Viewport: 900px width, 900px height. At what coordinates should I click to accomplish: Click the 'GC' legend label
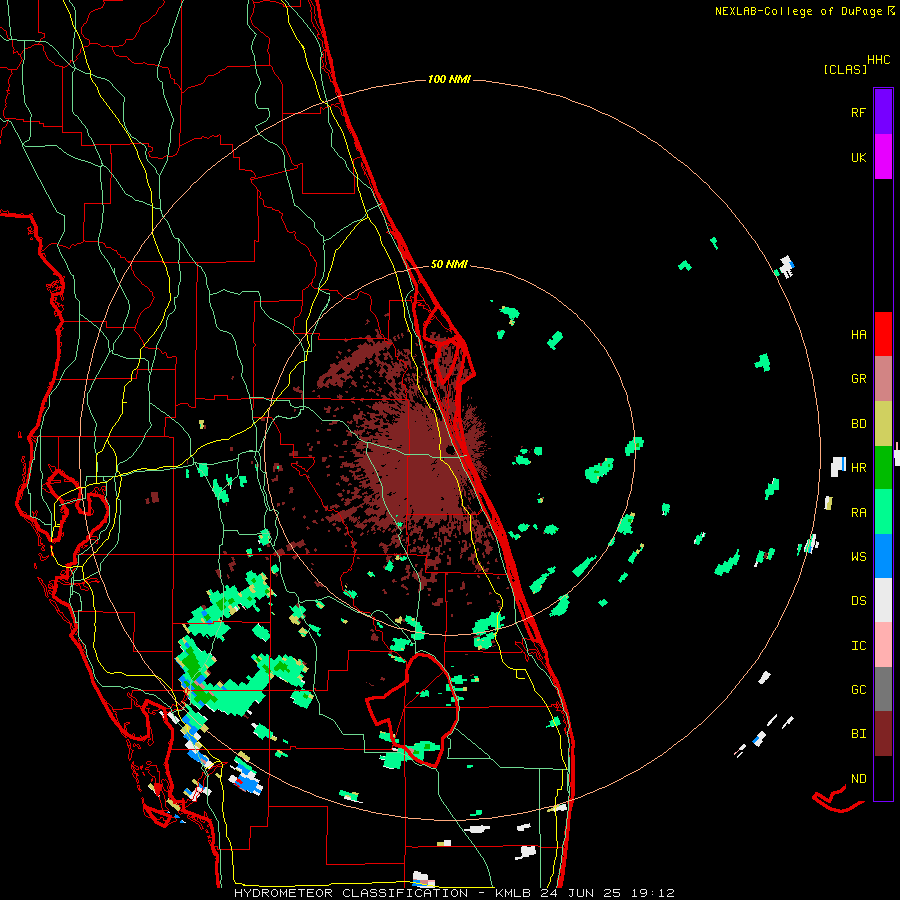pos(858,689)
